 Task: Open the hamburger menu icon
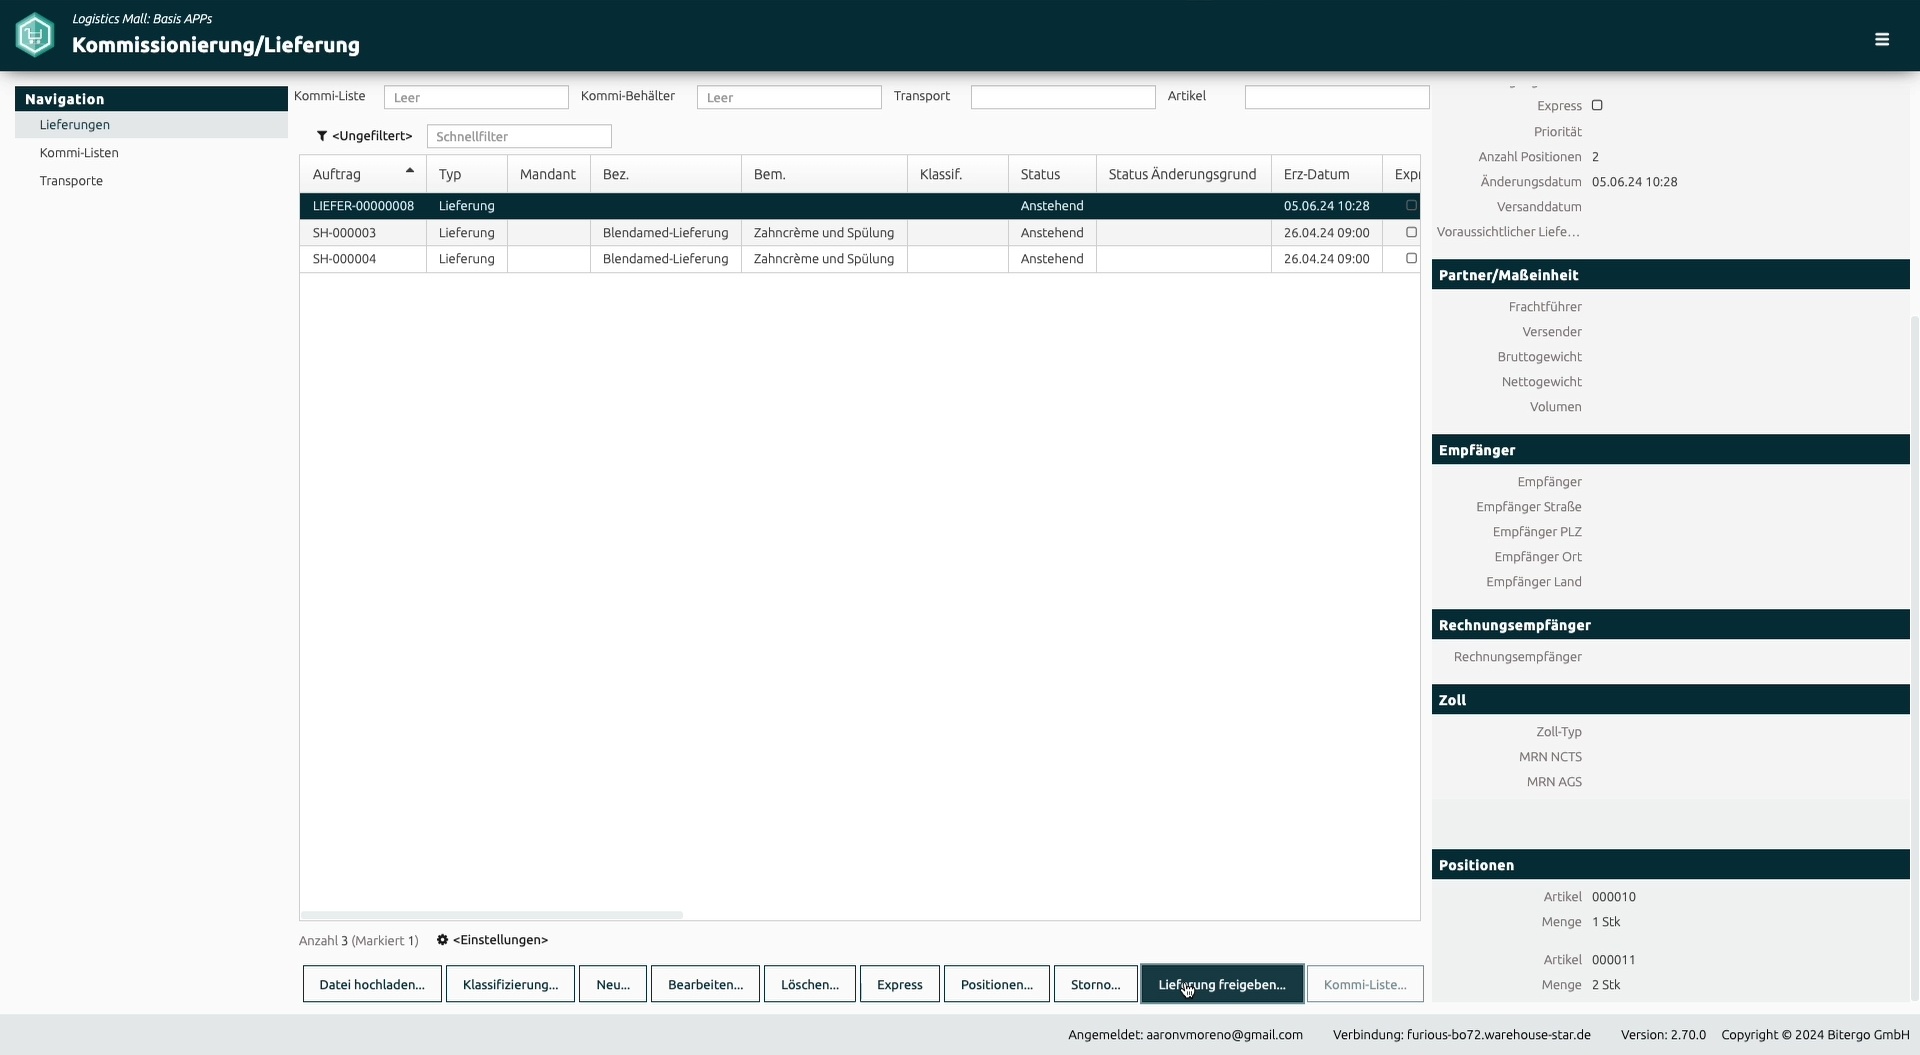click(x=1882, y=39)
